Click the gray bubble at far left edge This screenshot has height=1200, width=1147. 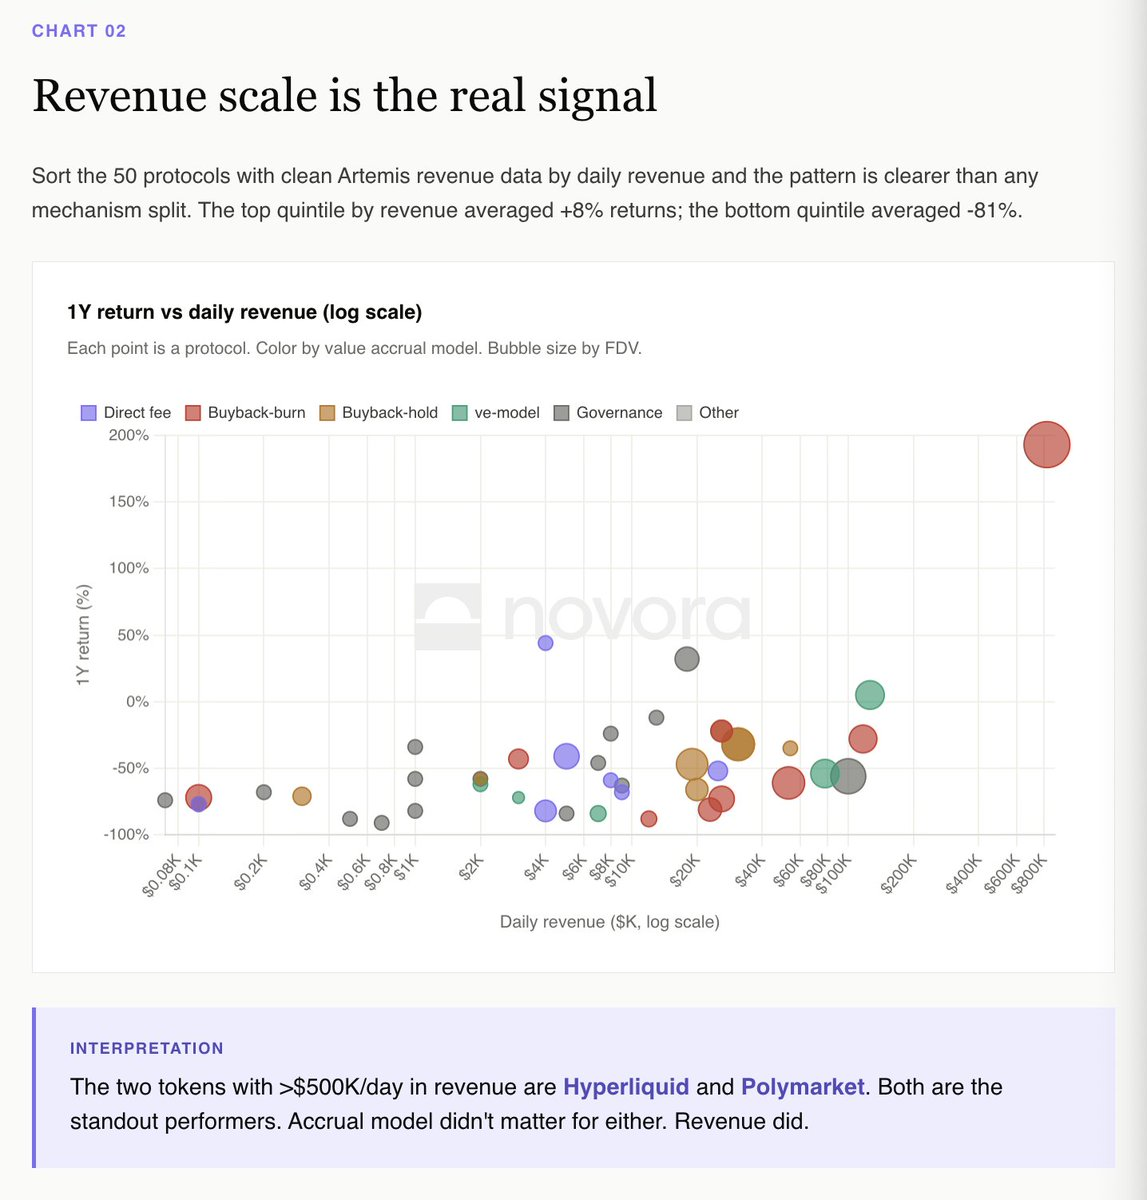coord(165,800)
